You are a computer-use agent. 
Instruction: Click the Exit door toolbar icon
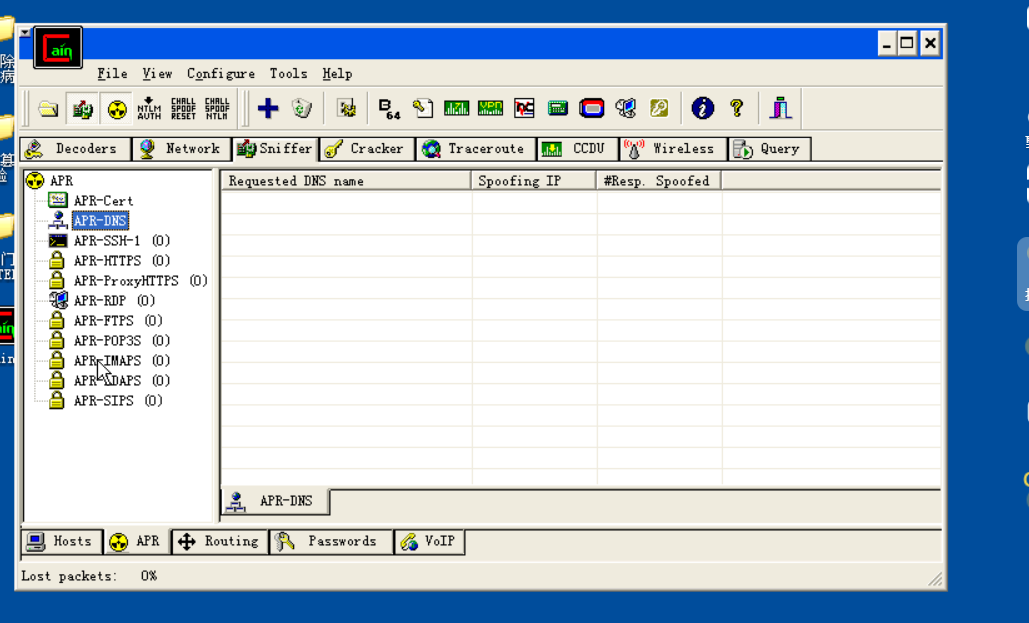click(x=780, y=108)
